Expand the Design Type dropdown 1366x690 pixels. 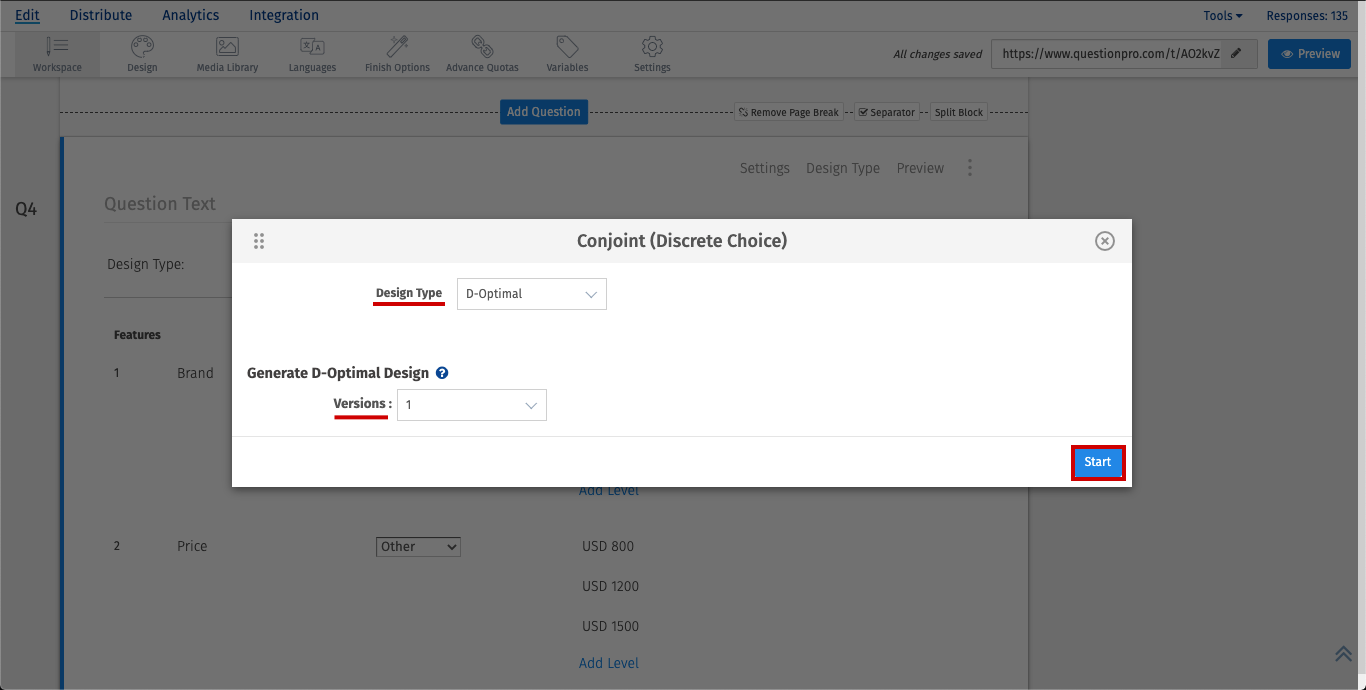(531, 294)
